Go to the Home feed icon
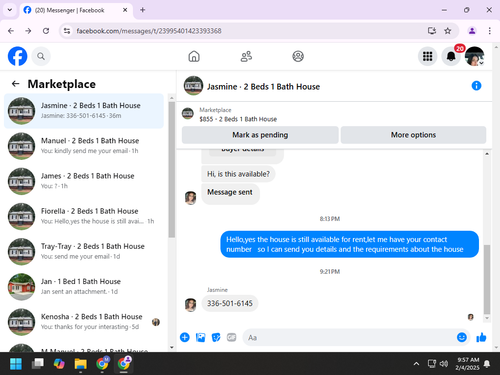This screenshot has height=375, width=500. pyautogui.click(x=194, y=56)
